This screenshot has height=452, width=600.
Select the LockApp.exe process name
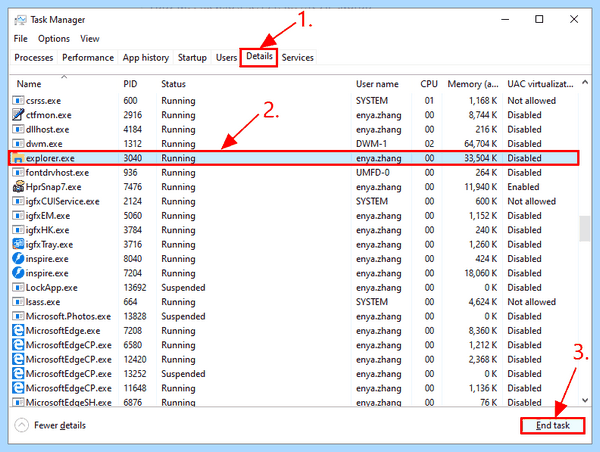click(x=52, y=287)
